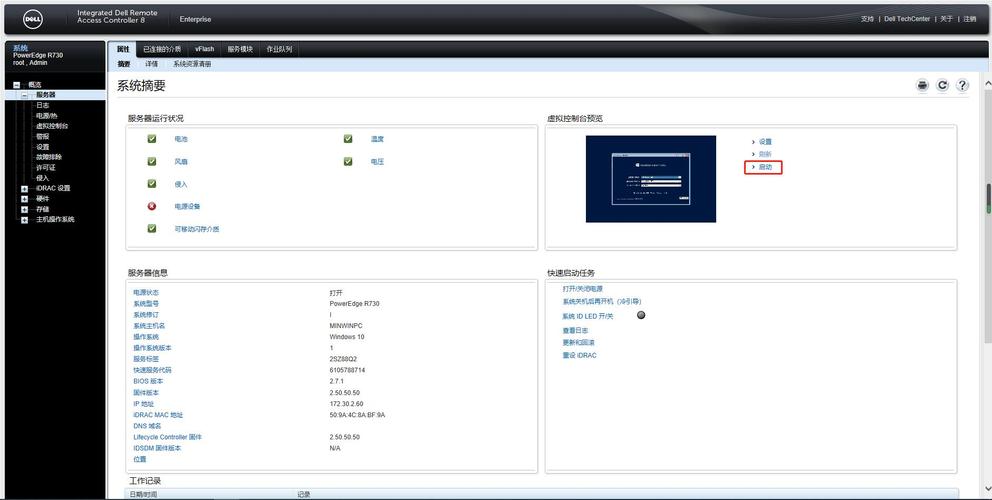Screen dimensions: 992x500
Task: Click the virtual console preview thumbnail
Action: (651, 179)
